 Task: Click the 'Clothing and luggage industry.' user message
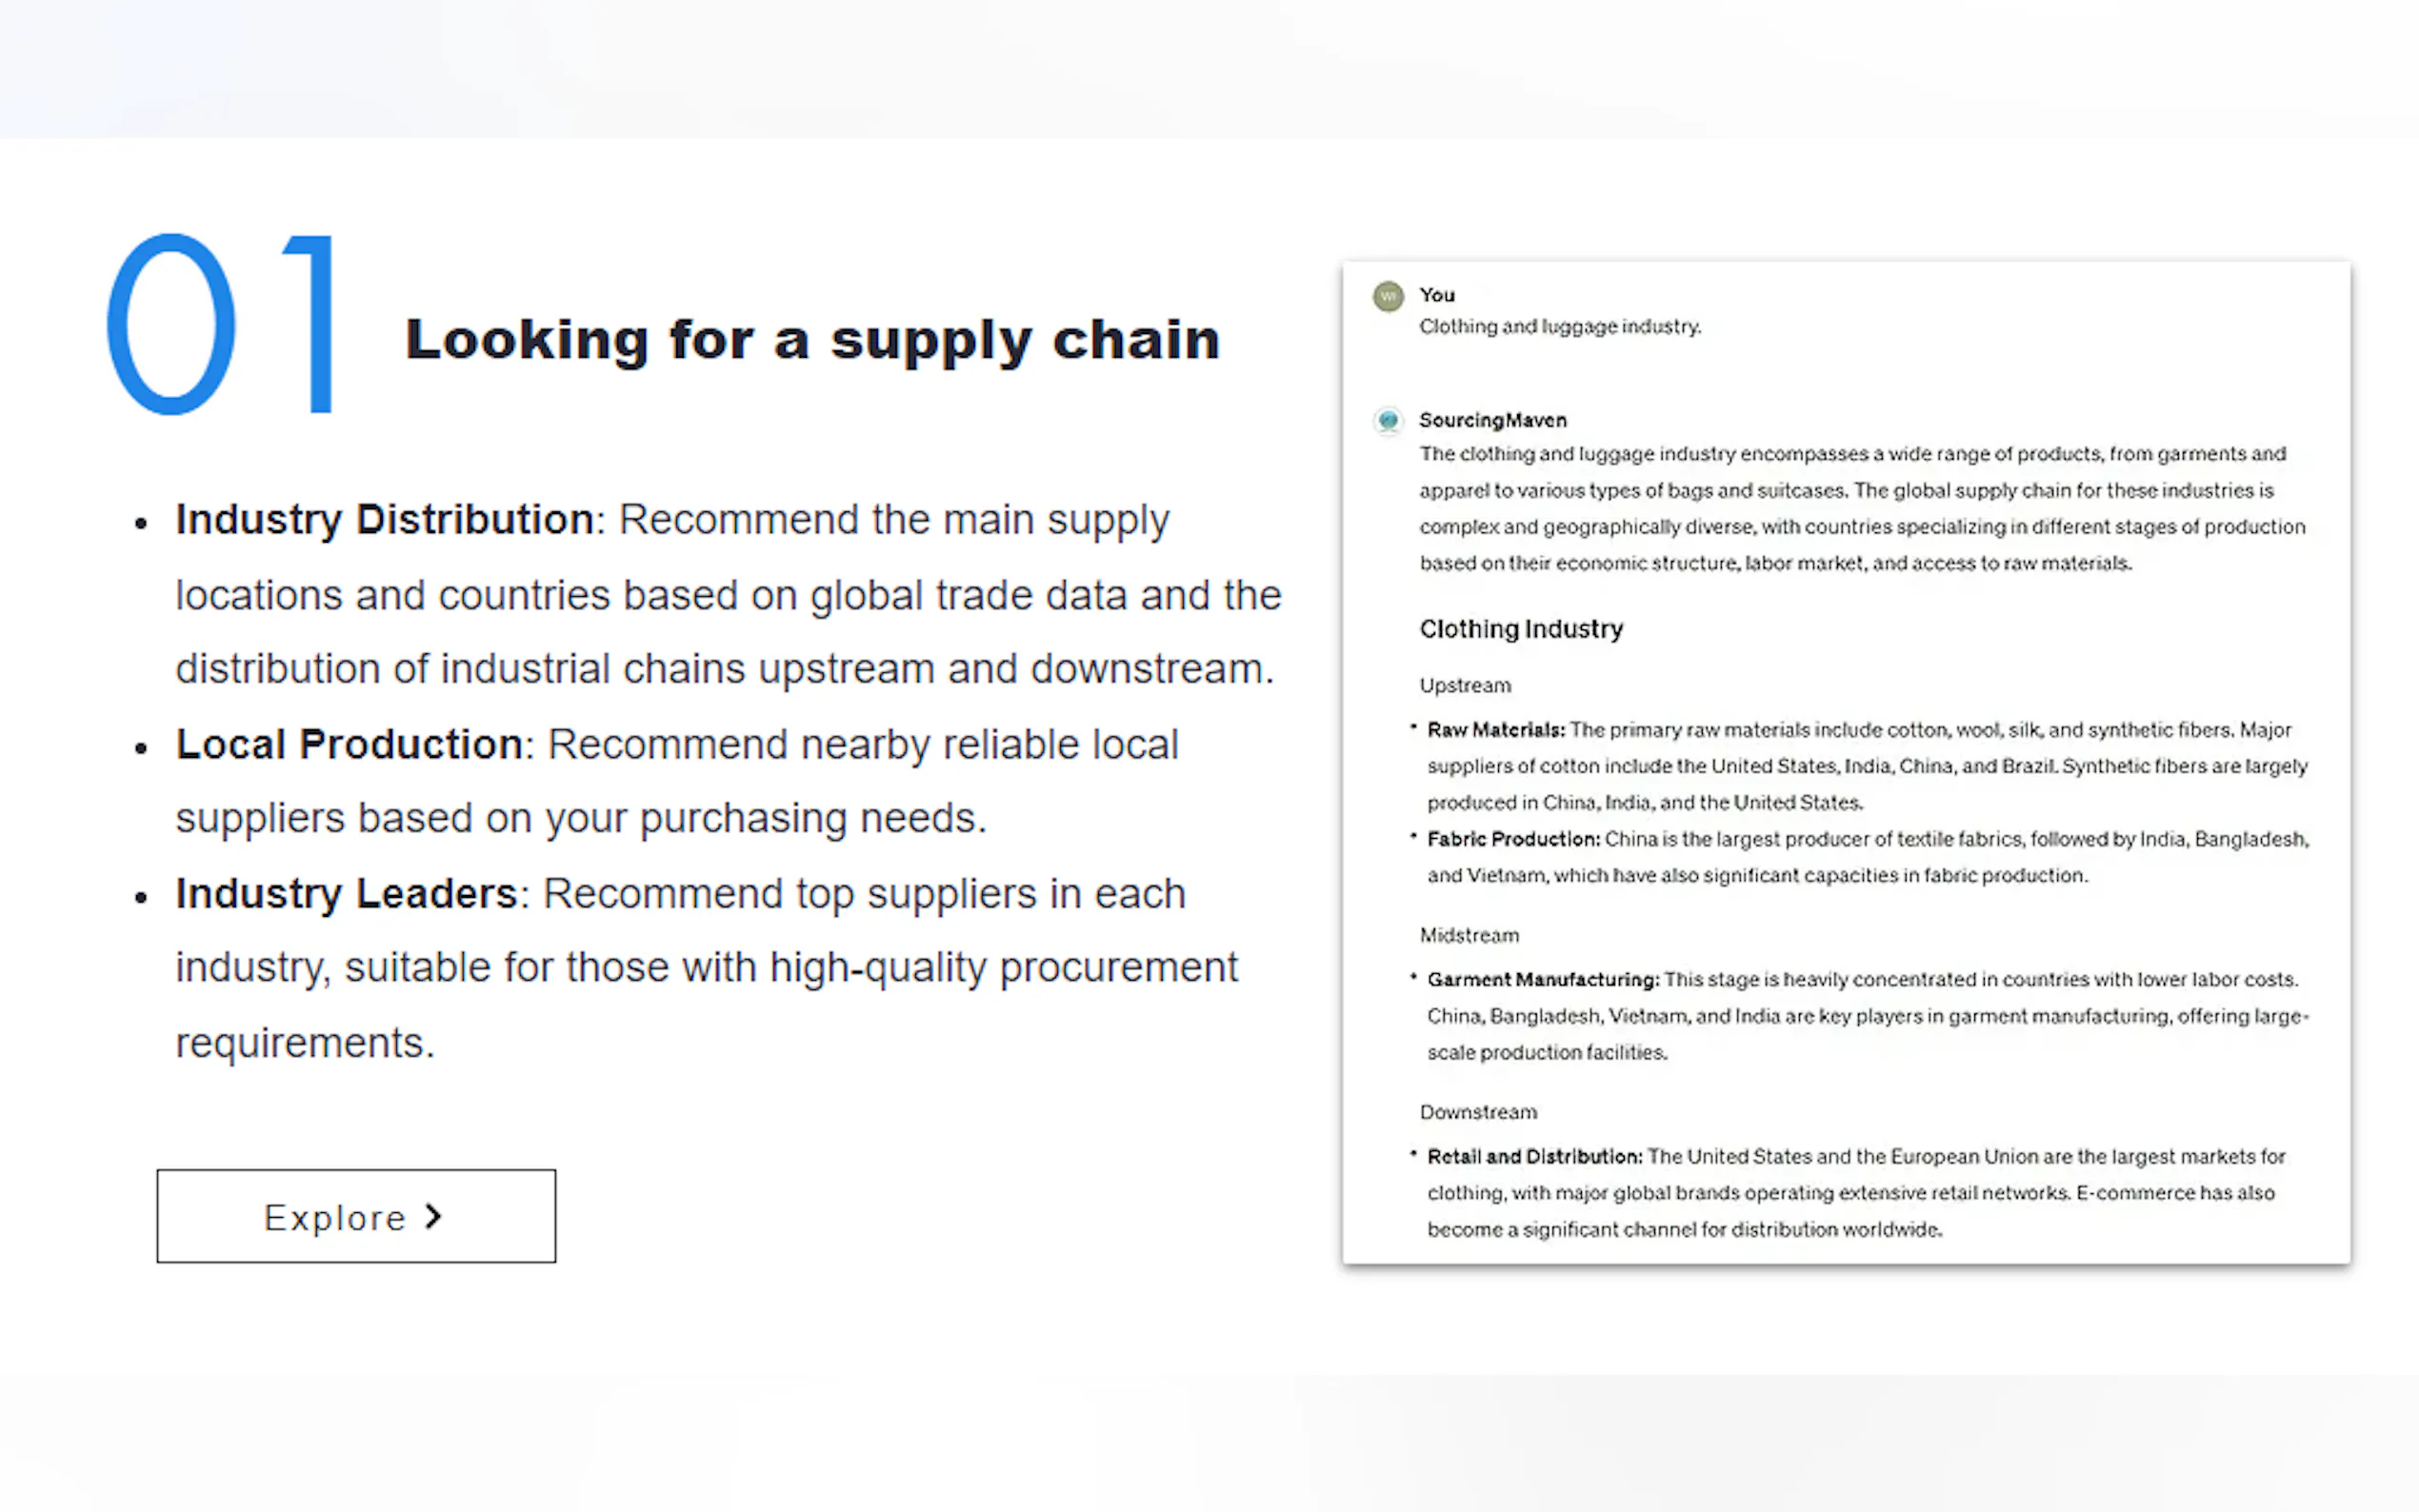(x=1560, y=327)
